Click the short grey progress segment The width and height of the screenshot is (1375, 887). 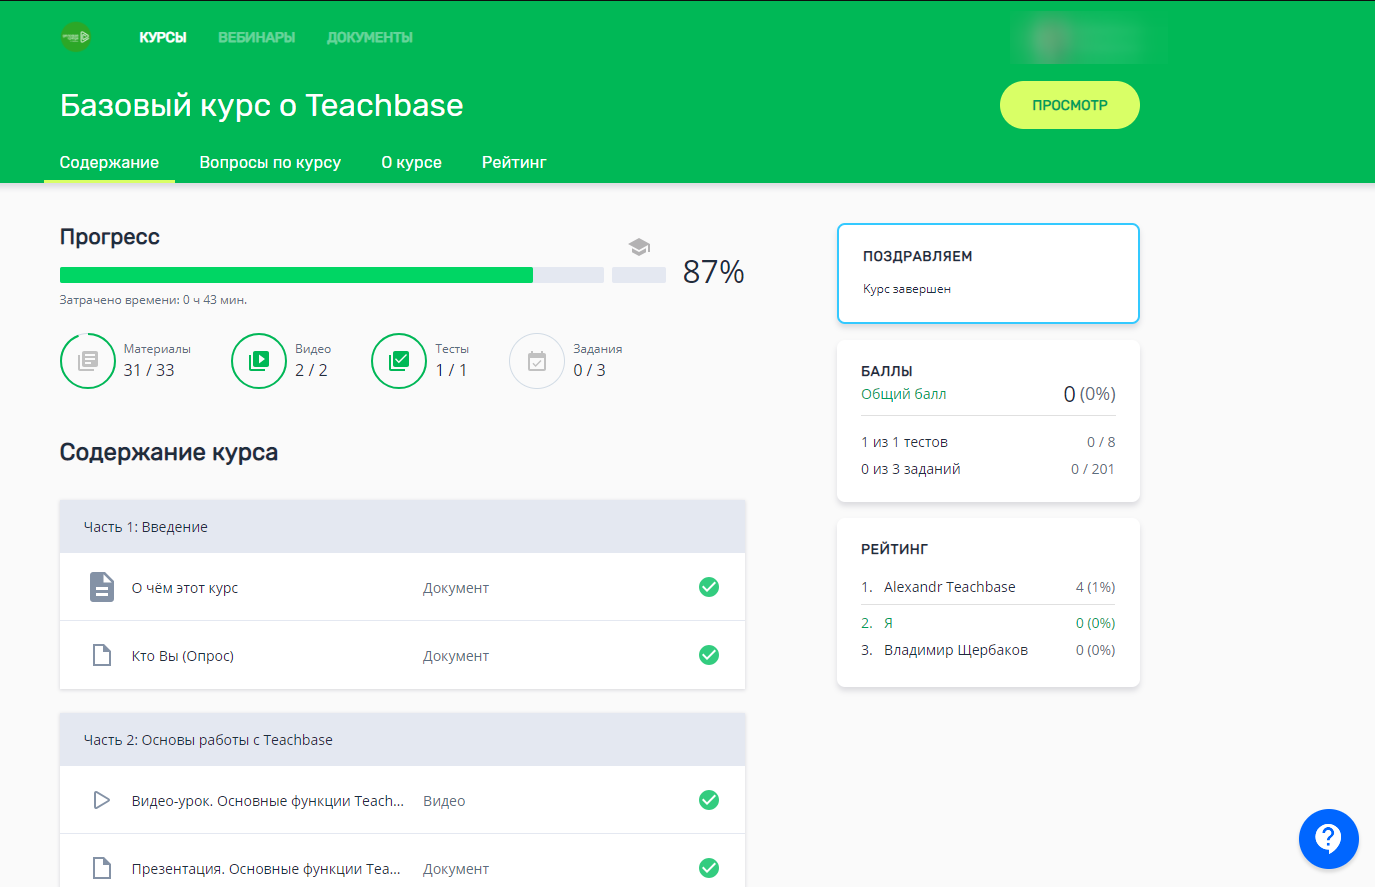(x=639, y=275)
